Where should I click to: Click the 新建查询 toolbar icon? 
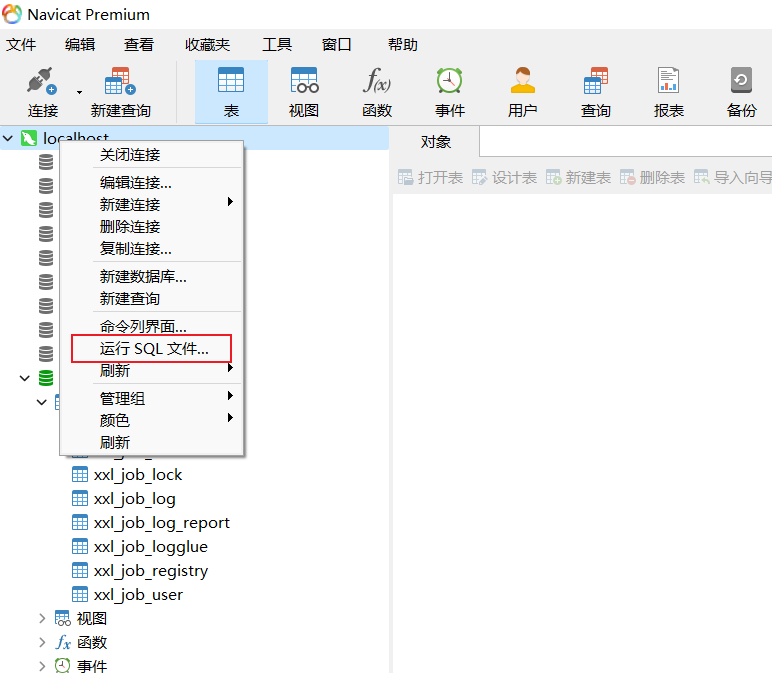pyautogui.click(x=120, y=81)
